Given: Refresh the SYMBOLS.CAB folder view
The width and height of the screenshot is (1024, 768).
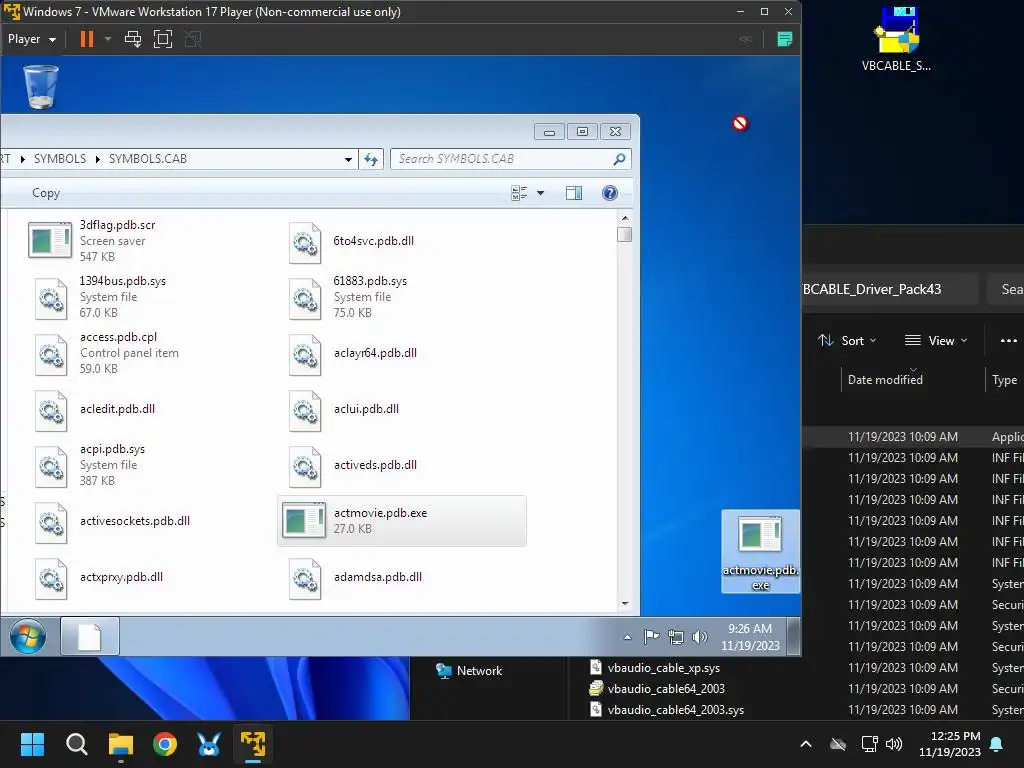Looking at the screenshot, I should point(371,159).
